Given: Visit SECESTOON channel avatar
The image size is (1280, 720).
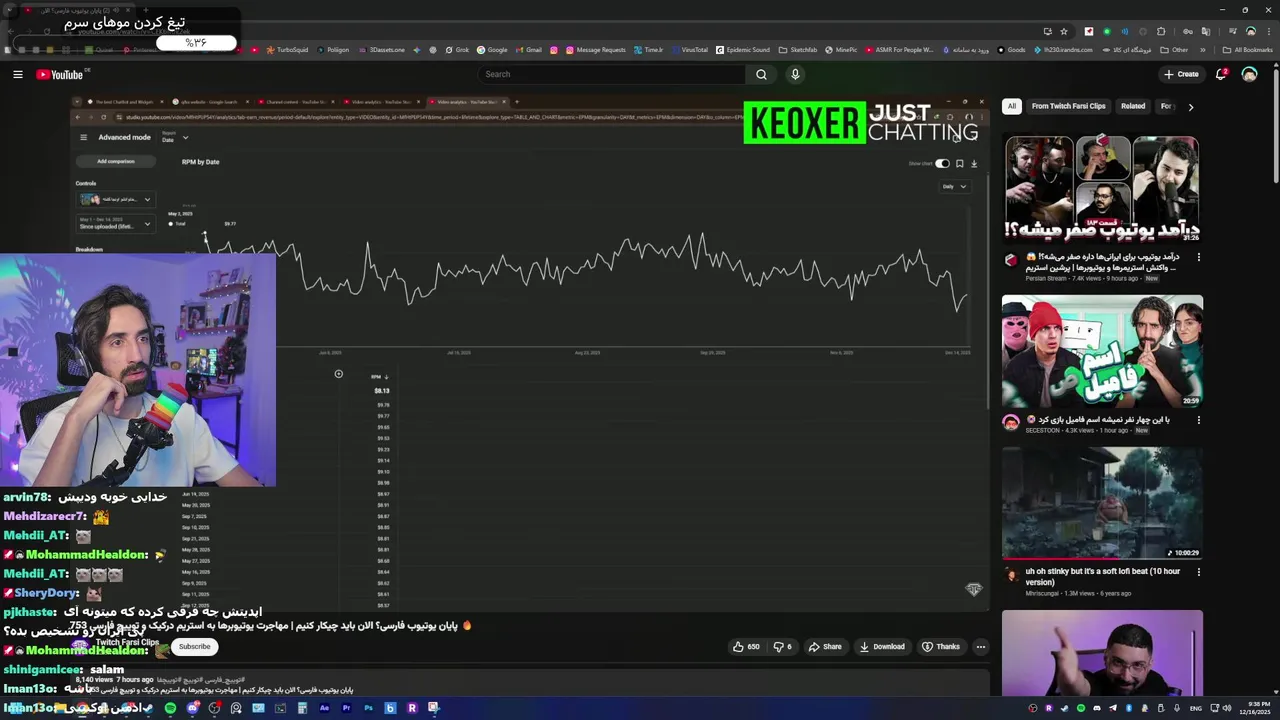Looking at the screenshot, I should [x=1011, y=422].
